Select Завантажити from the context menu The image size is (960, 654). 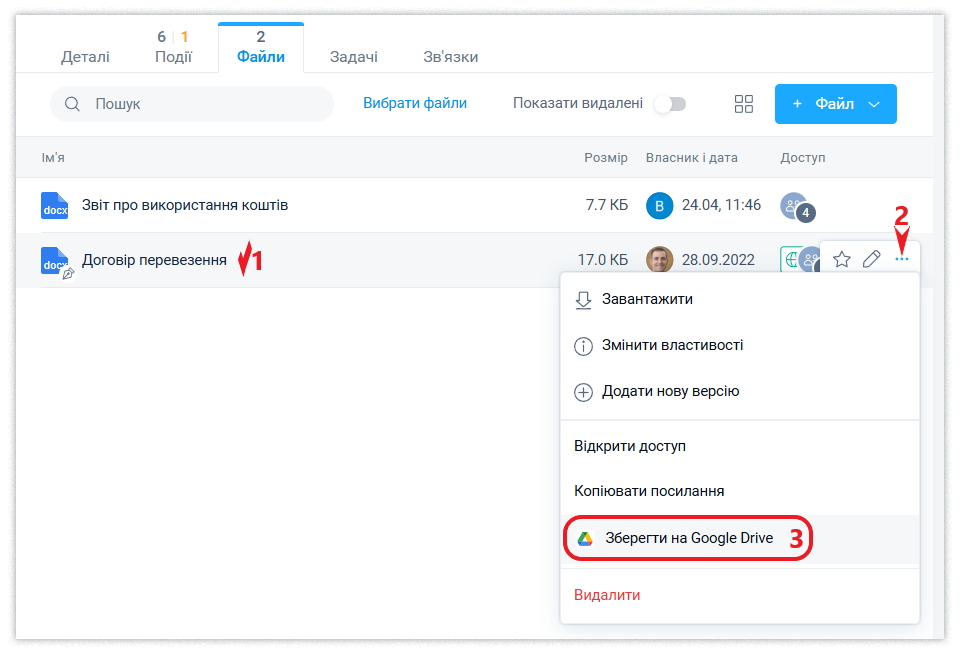[647, 299]
